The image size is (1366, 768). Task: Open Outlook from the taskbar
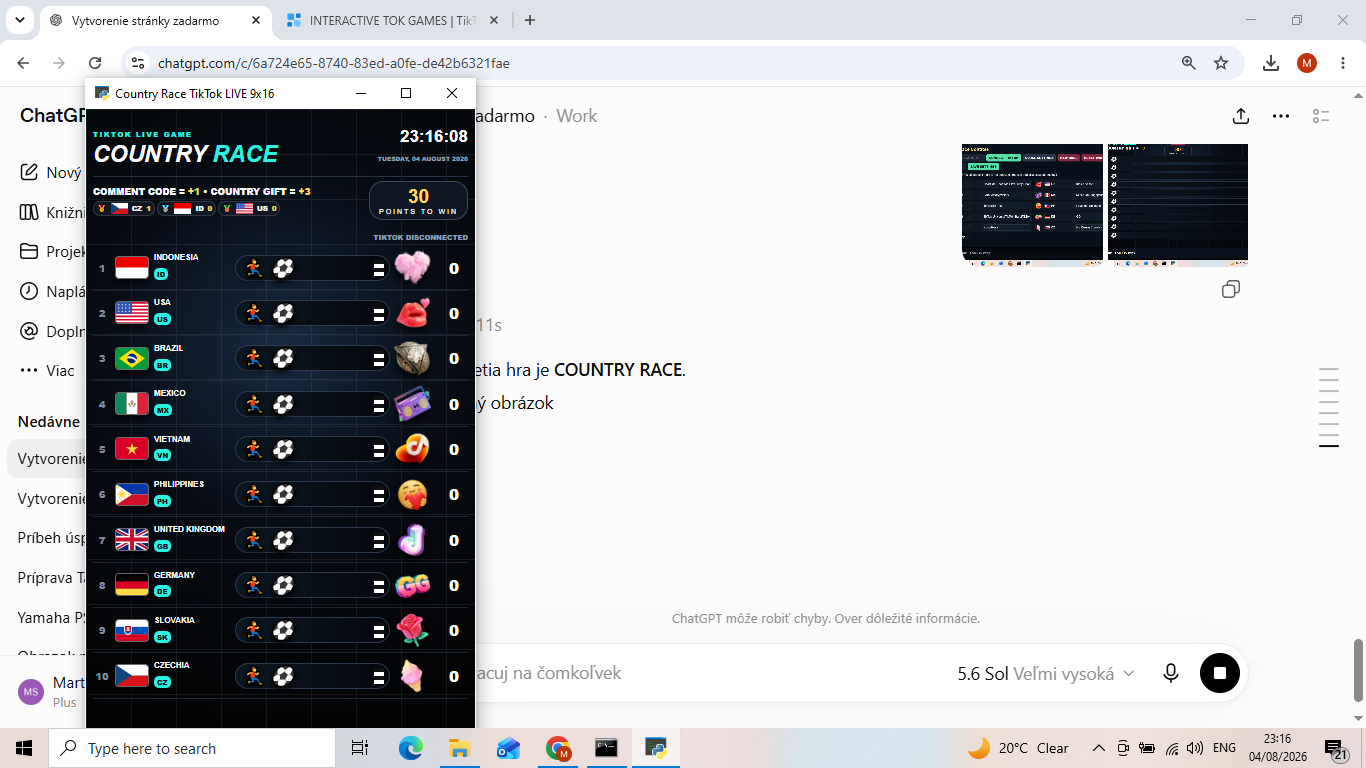(x=508, y=748)
